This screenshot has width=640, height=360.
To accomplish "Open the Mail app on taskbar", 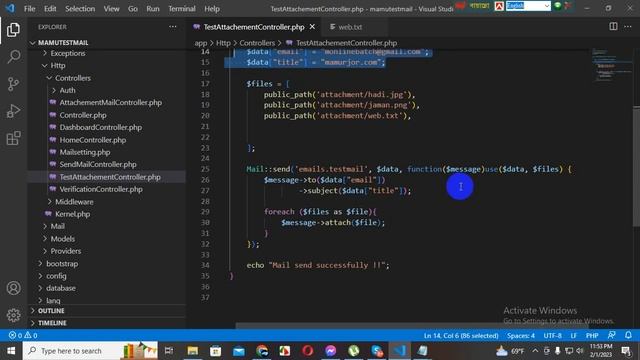I will tap(239, 351).
